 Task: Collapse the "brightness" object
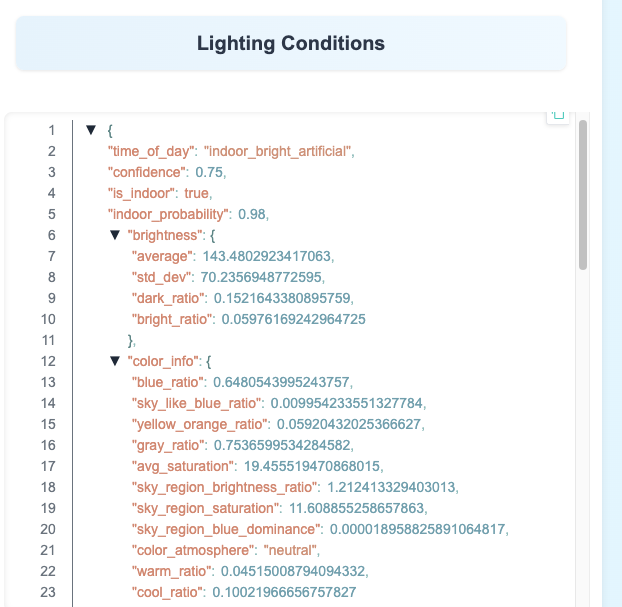tap(115, 235)
